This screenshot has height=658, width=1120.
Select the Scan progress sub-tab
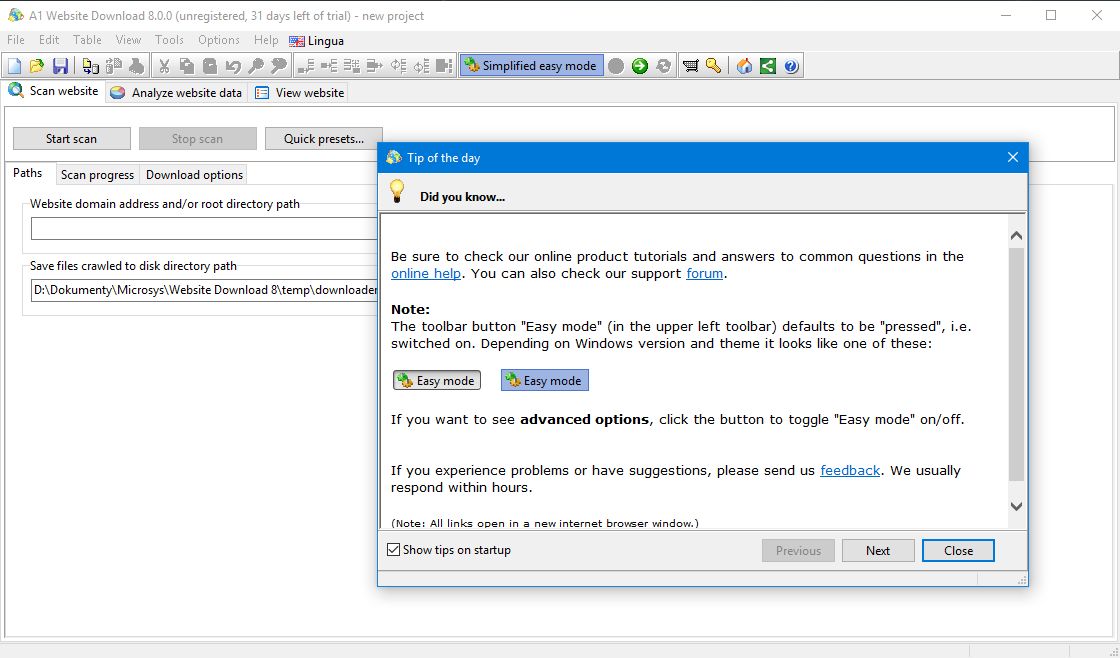click(97, 175)
